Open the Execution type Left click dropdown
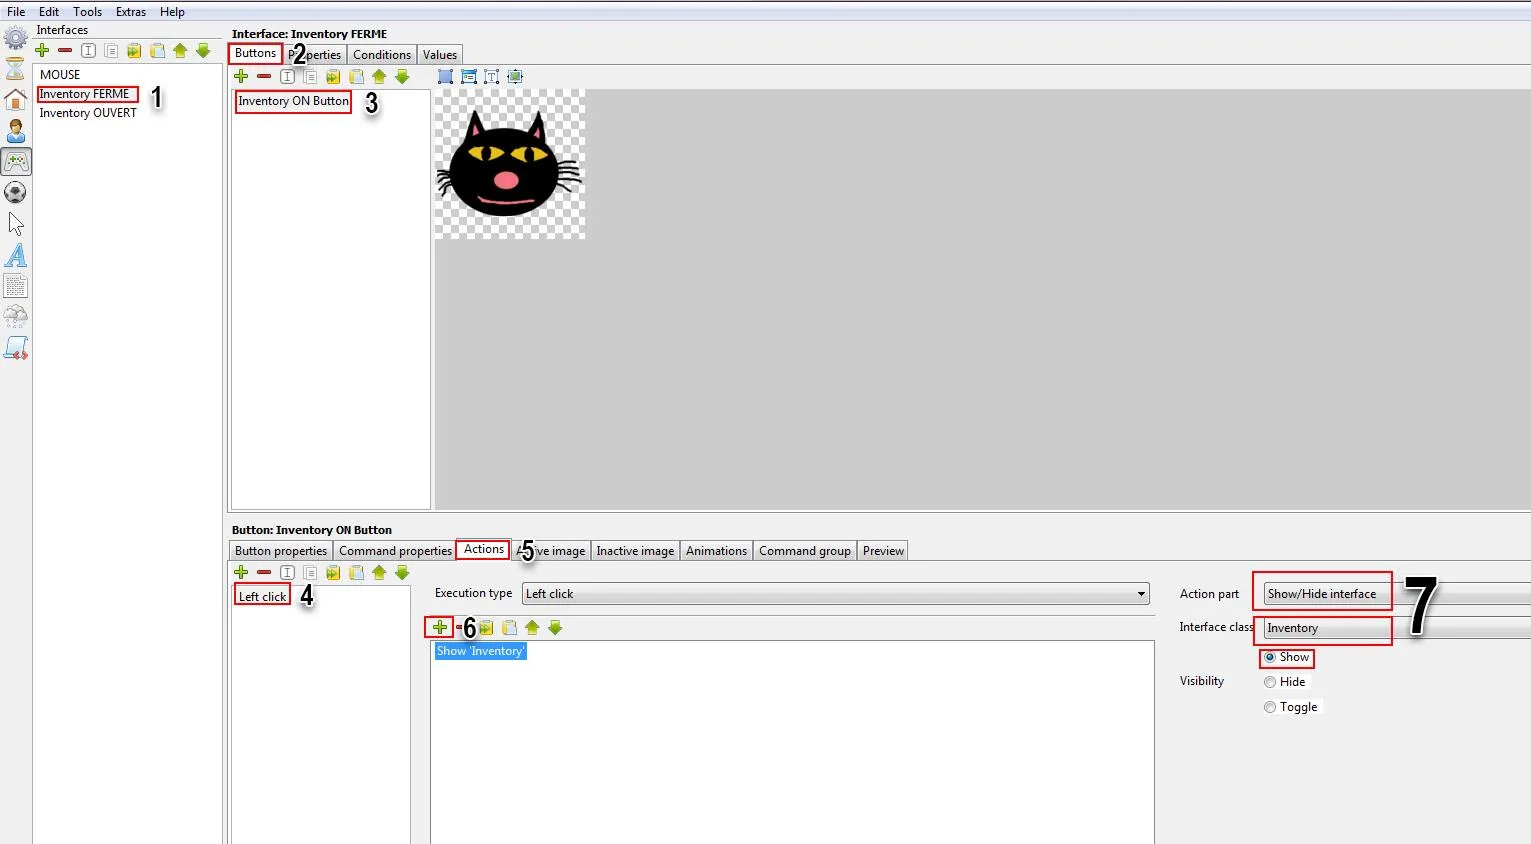This screenshot has width=1531, height=844. tap(835, 594)
